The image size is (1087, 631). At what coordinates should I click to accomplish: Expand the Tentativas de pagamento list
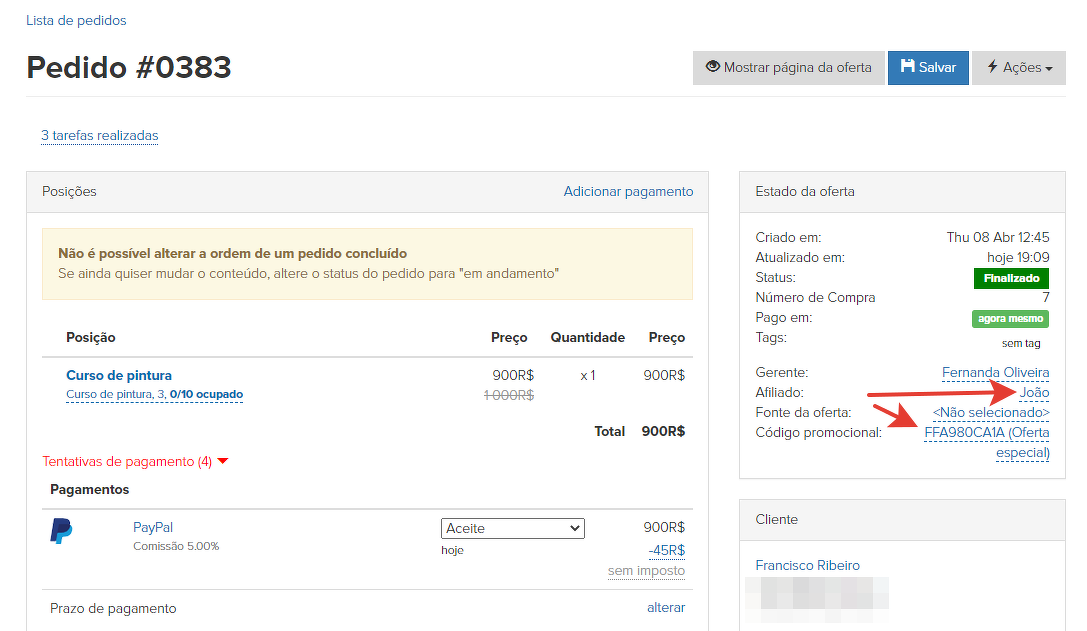(x=135, y=462)
